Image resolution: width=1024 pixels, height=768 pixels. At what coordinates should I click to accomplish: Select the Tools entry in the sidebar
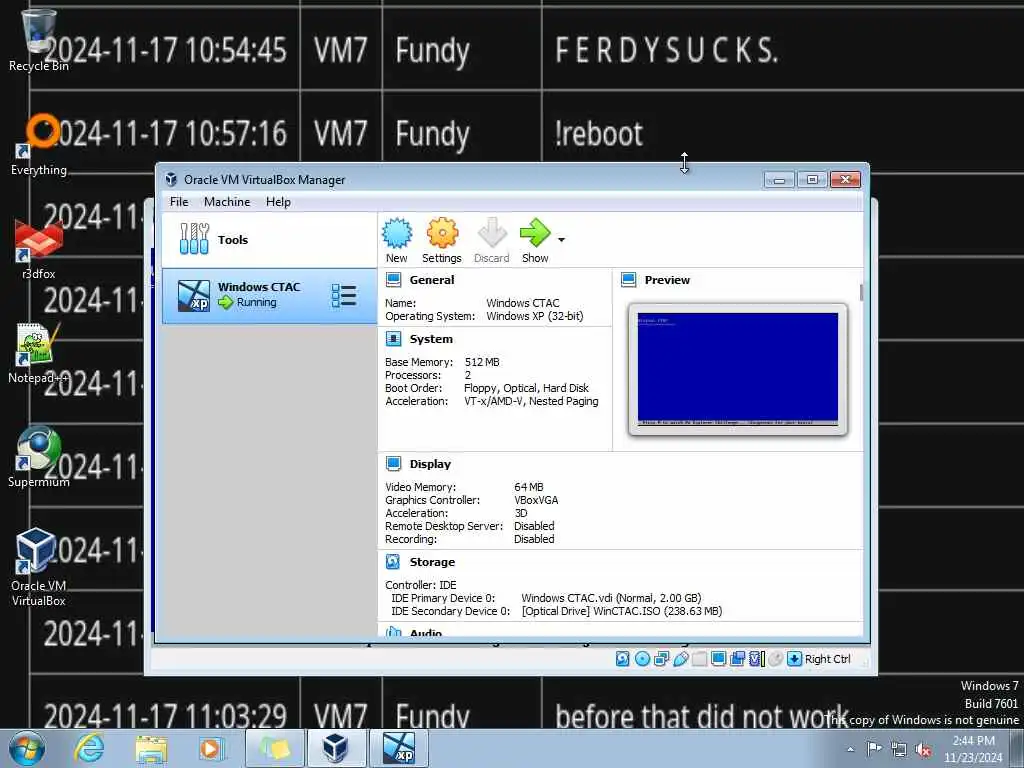coord(269,240)
